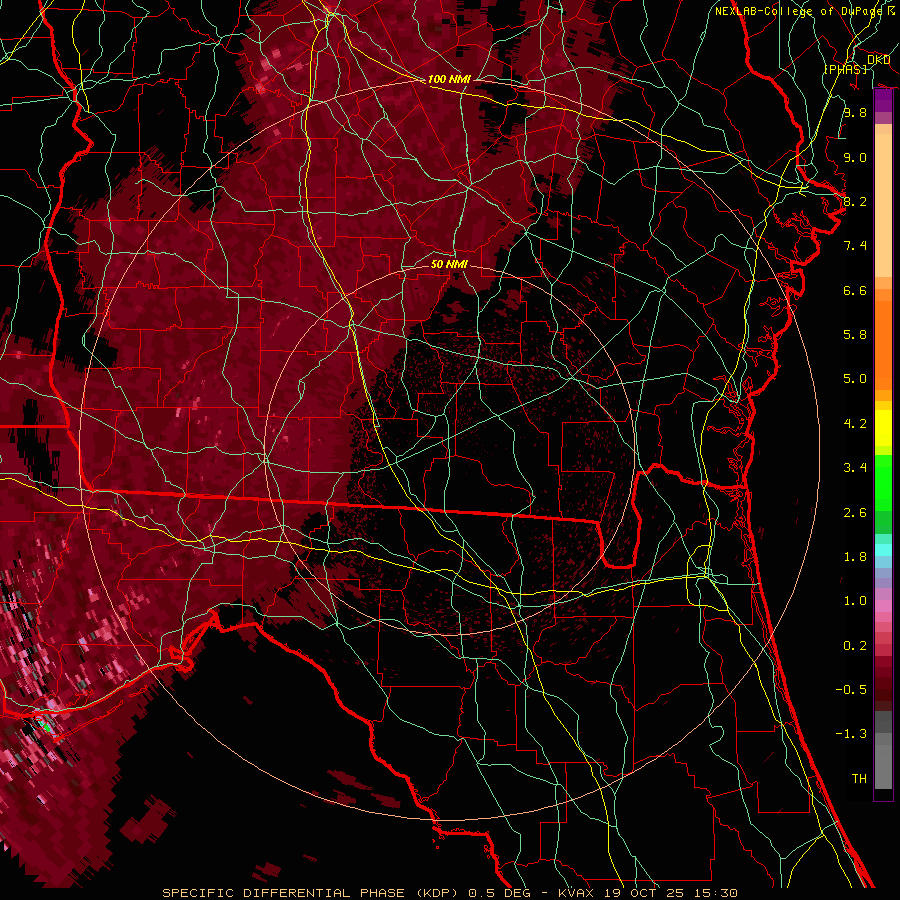
Task: Click the TH threshold label on the legend
Action: [858, 778]
